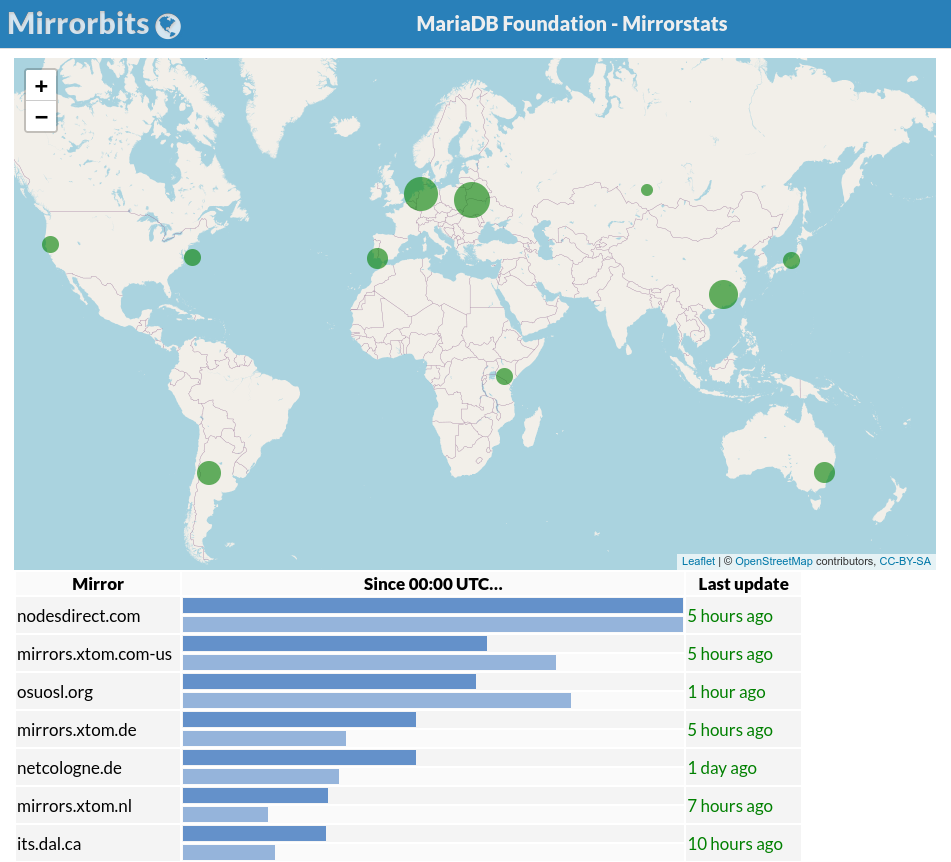Click the Mirrorbits globe logo icon
The image size is (951, 862).
coord(168,26)
